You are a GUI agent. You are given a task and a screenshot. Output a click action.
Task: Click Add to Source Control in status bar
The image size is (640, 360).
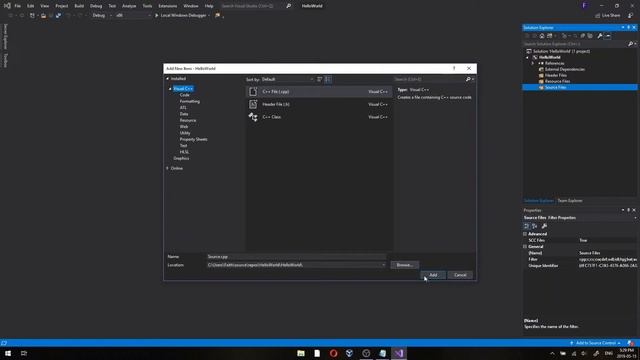(x=595, y=343)
